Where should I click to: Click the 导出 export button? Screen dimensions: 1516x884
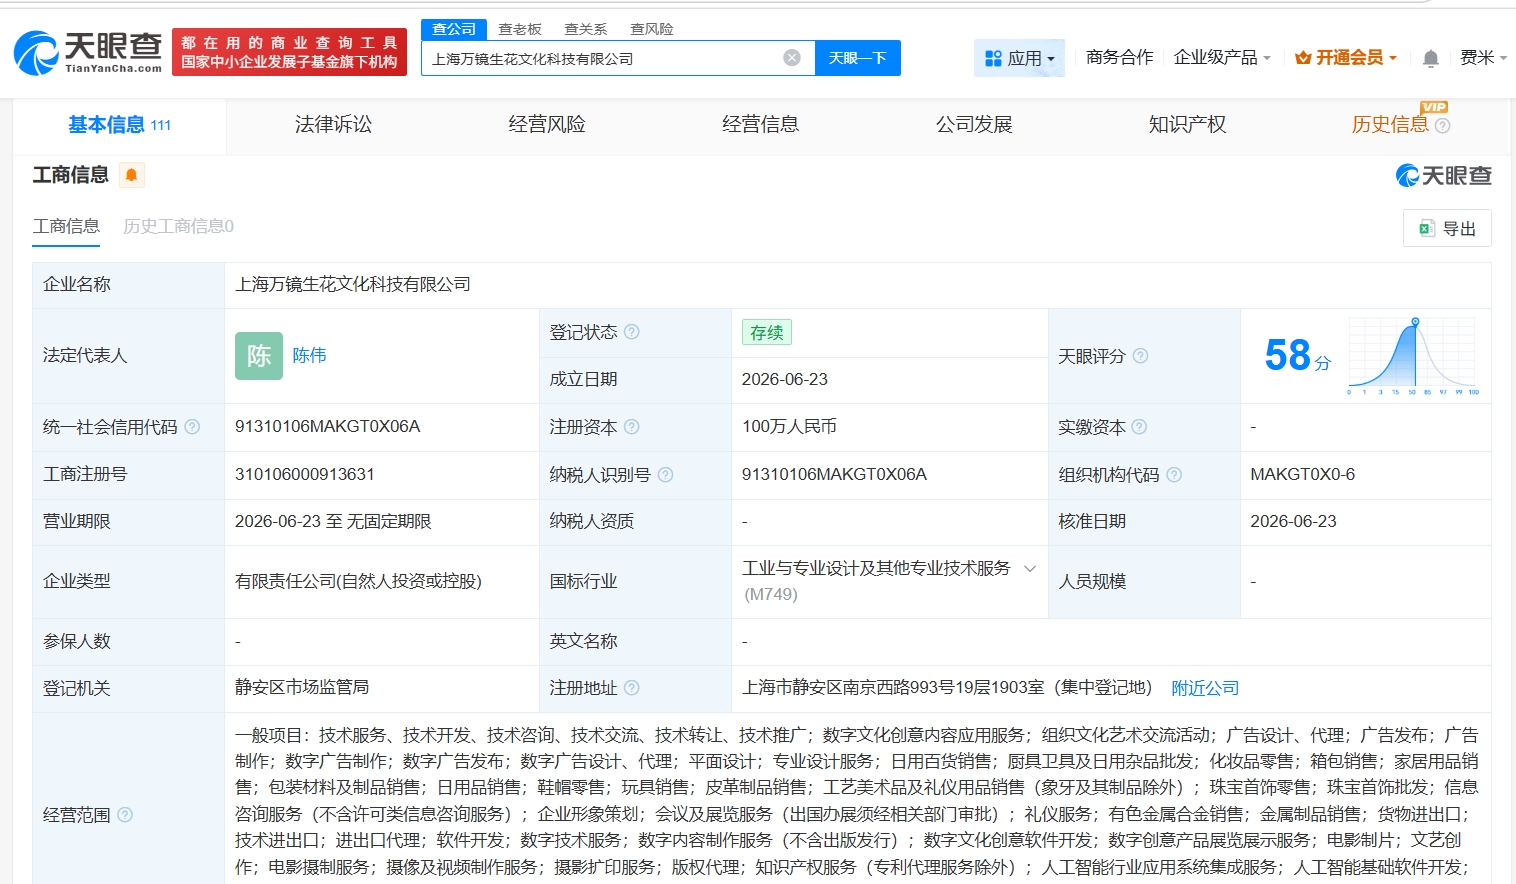click(x=1447, y=228)
